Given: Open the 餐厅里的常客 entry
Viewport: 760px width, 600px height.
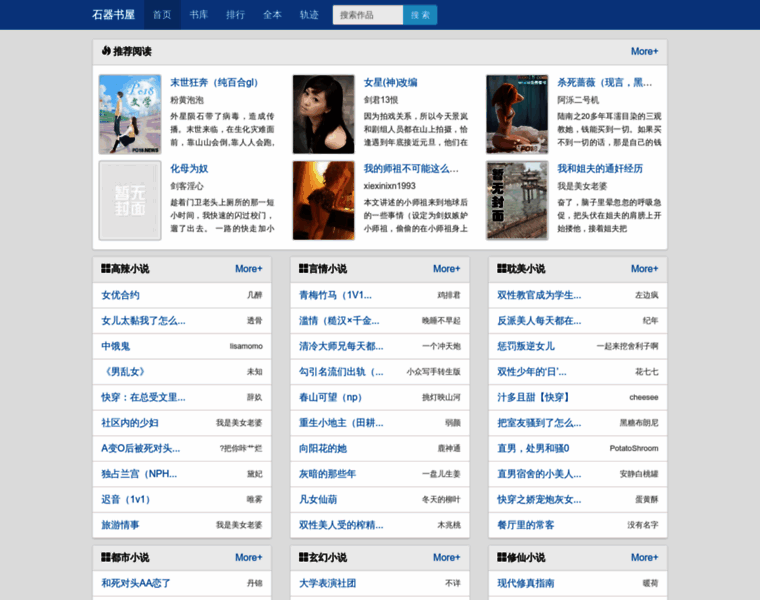Looking at the screenshot, I should coord(525,525).
